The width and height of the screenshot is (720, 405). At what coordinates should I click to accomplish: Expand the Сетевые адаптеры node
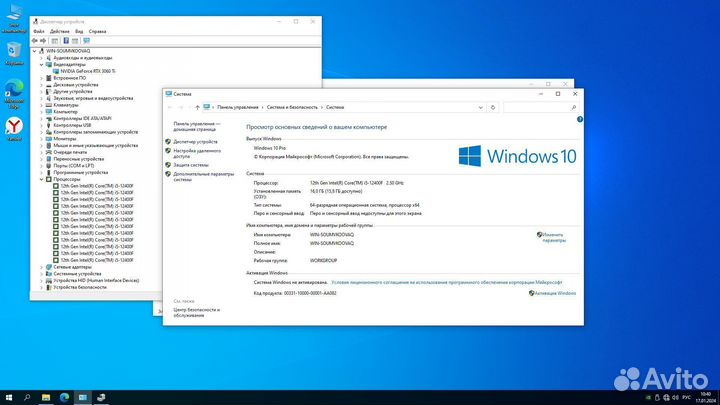[41, 267]
